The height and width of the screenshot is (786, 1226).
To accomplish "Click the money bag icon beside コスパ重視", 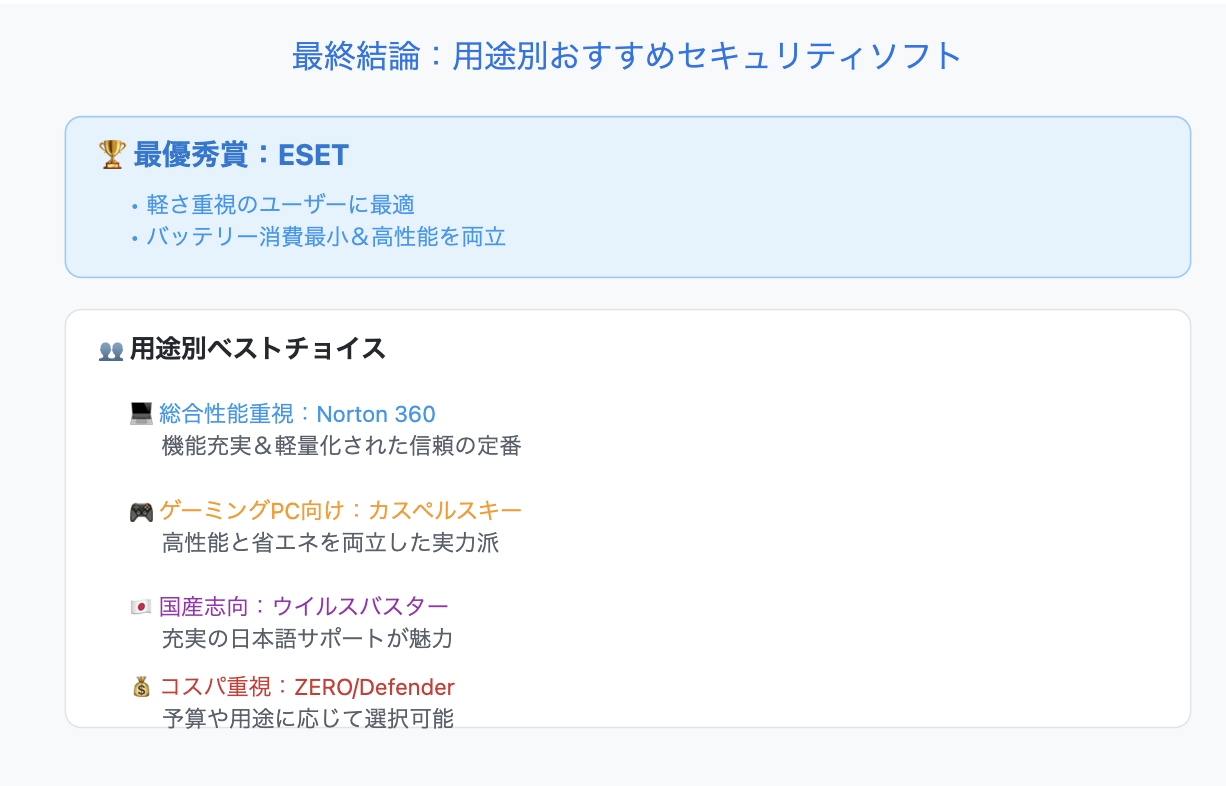I will pos(141,687).
